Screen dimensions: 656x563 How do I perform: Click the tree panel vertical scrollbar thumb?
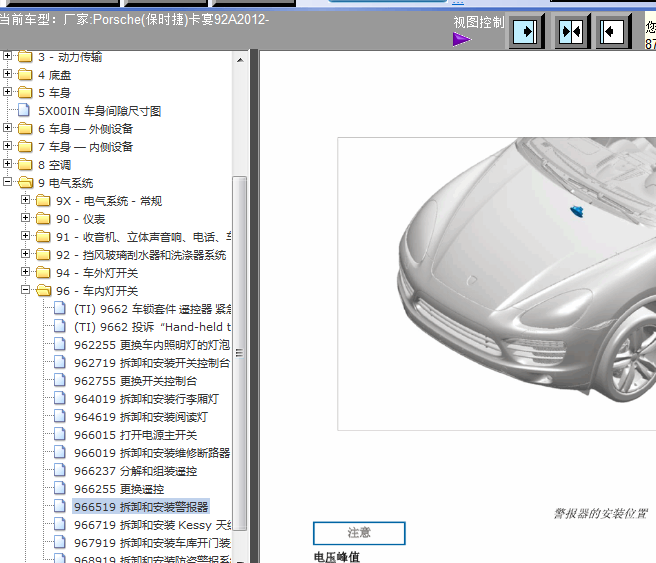point(239,353)
